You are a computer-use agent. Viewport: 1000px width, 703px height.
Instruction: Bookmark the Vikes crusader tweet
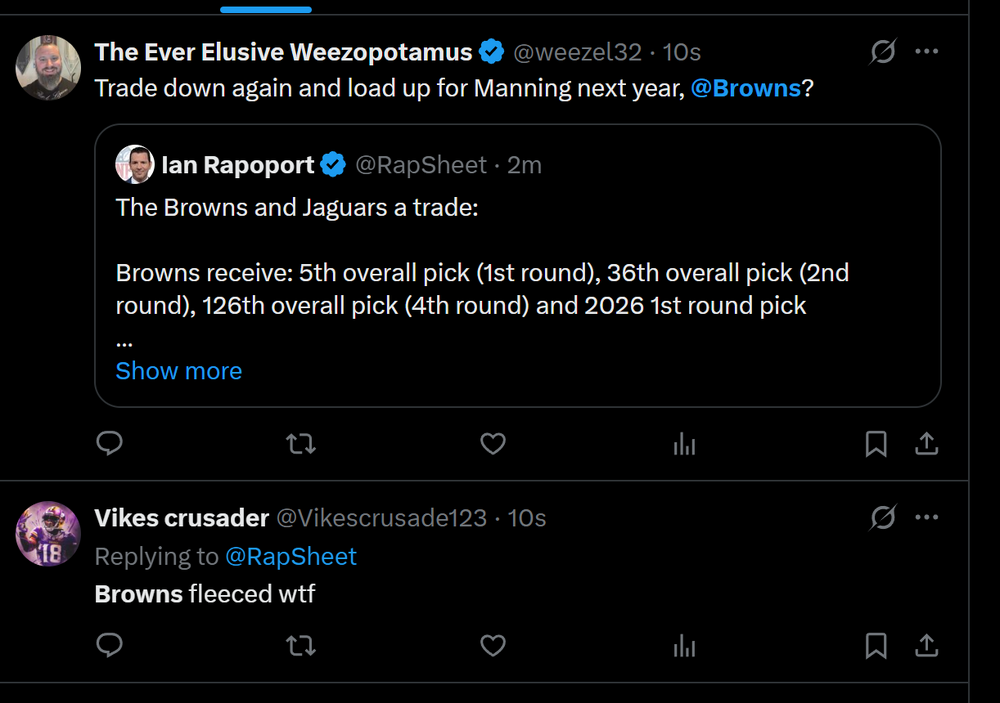click(876, 646)
